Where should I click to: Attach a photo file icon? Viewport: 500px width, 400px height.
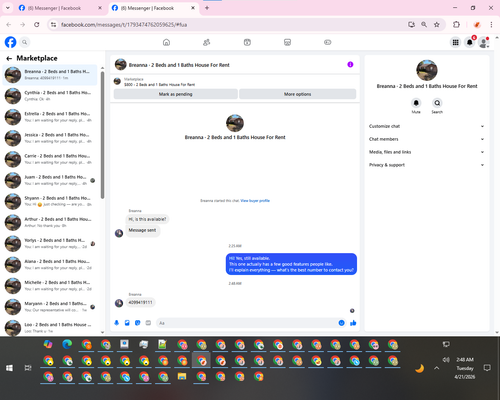(127, 323)
